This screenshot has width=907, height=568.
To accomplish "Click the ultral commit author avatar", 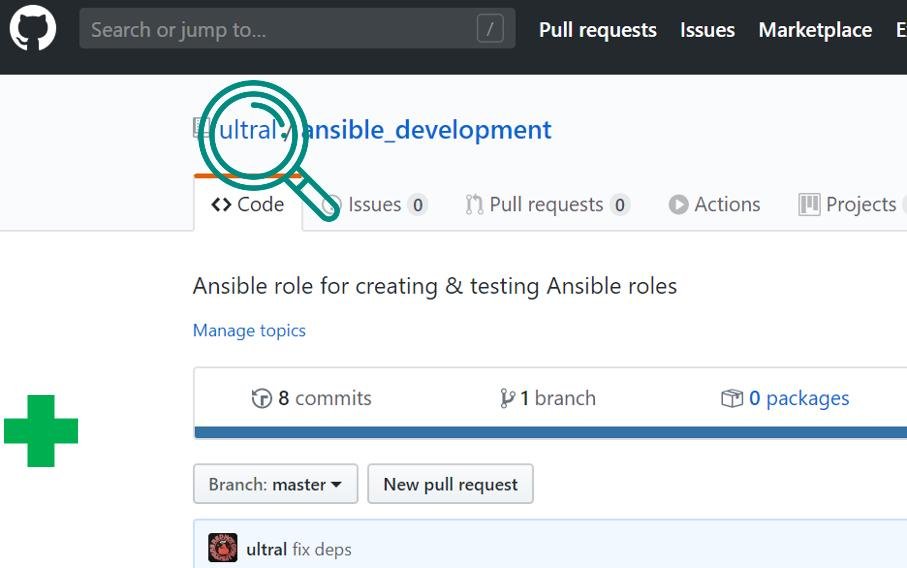I will [223, 547].
